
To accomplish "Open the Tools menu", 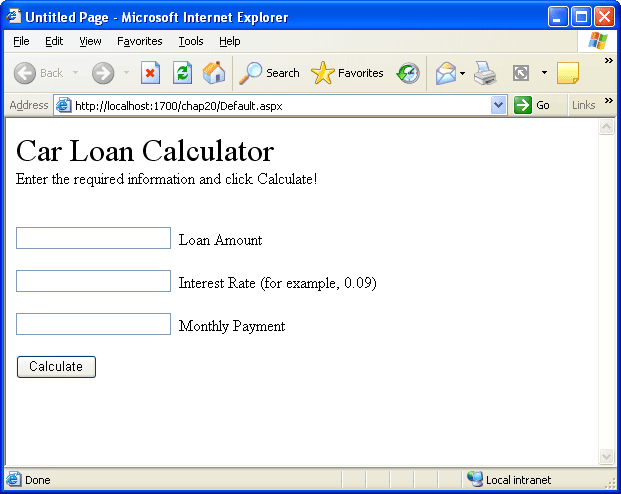I will point(191,41).
